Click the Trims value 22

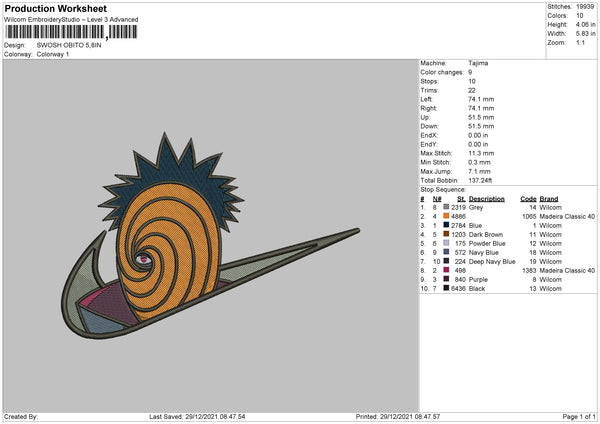(471, 90)
